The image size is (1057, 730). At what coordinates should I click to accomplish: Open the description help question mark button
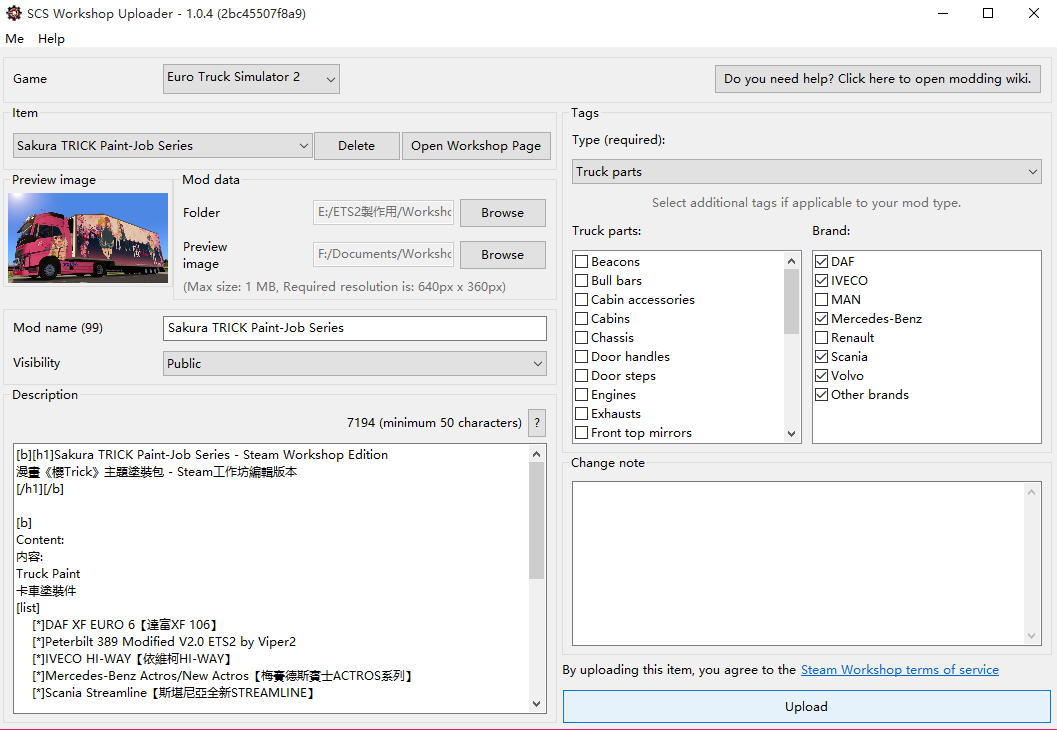click(537, 423)
